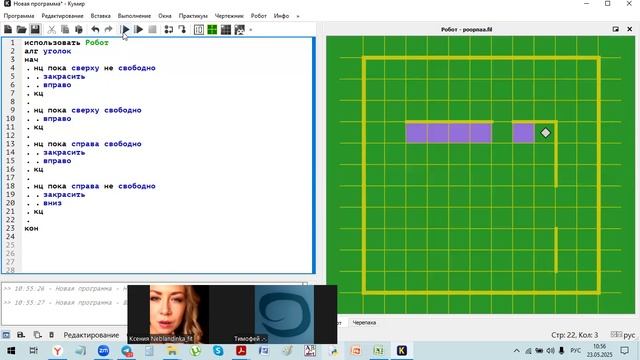The image size is (640, 360).
Task: Toggle the рус keyboard layout indicator
Action: (x=629, y=335)
